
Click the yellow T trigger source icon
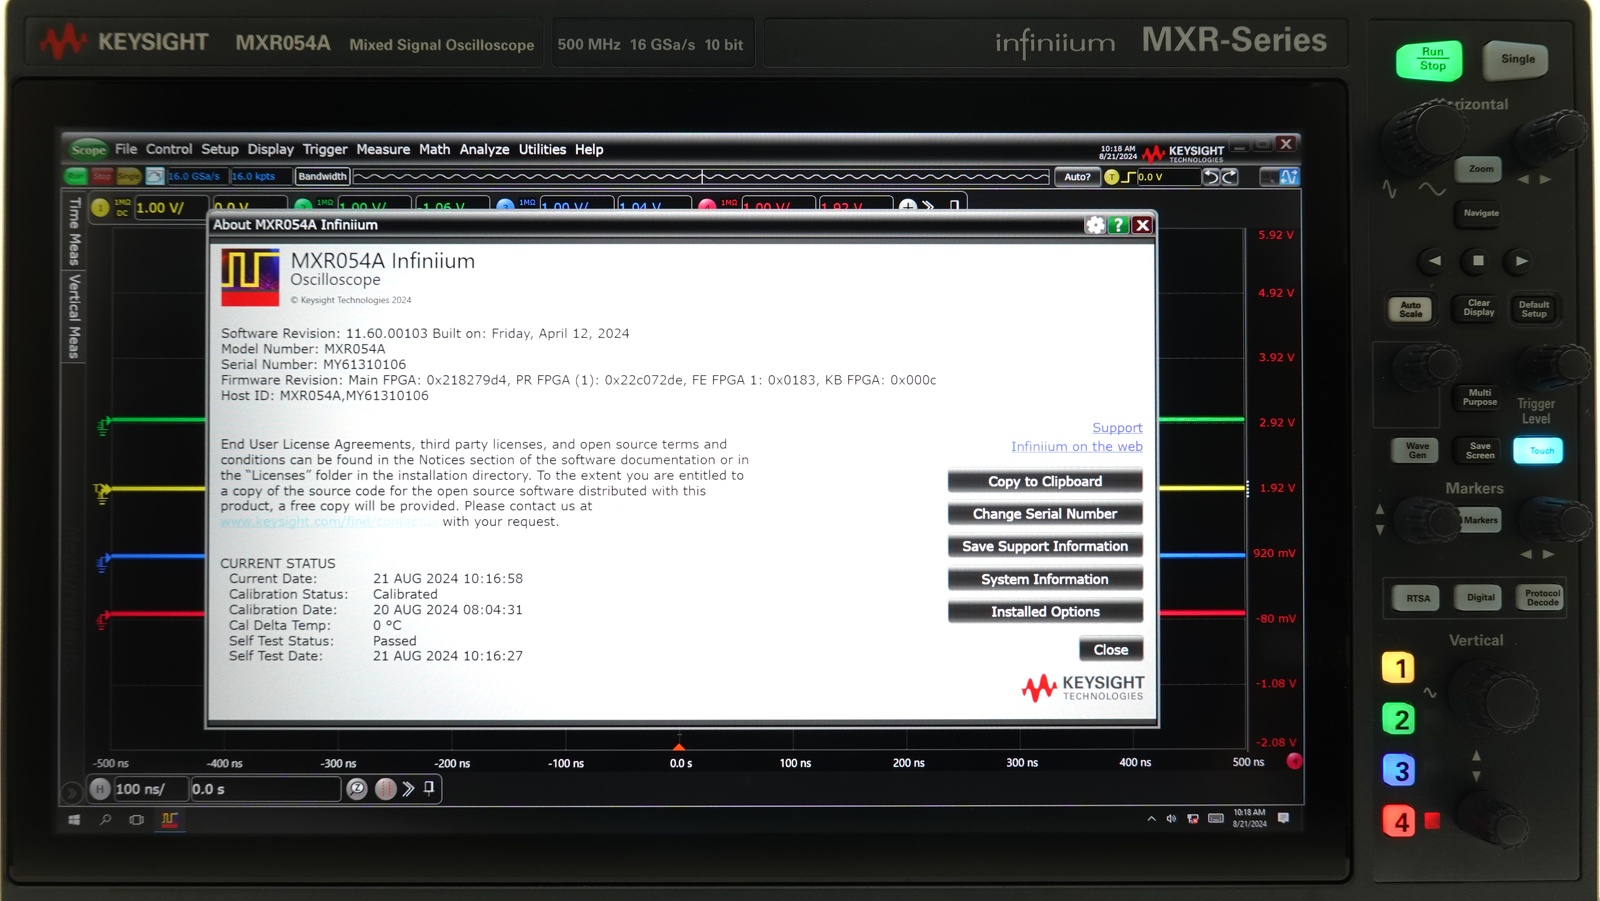(x=1111, y=177)
